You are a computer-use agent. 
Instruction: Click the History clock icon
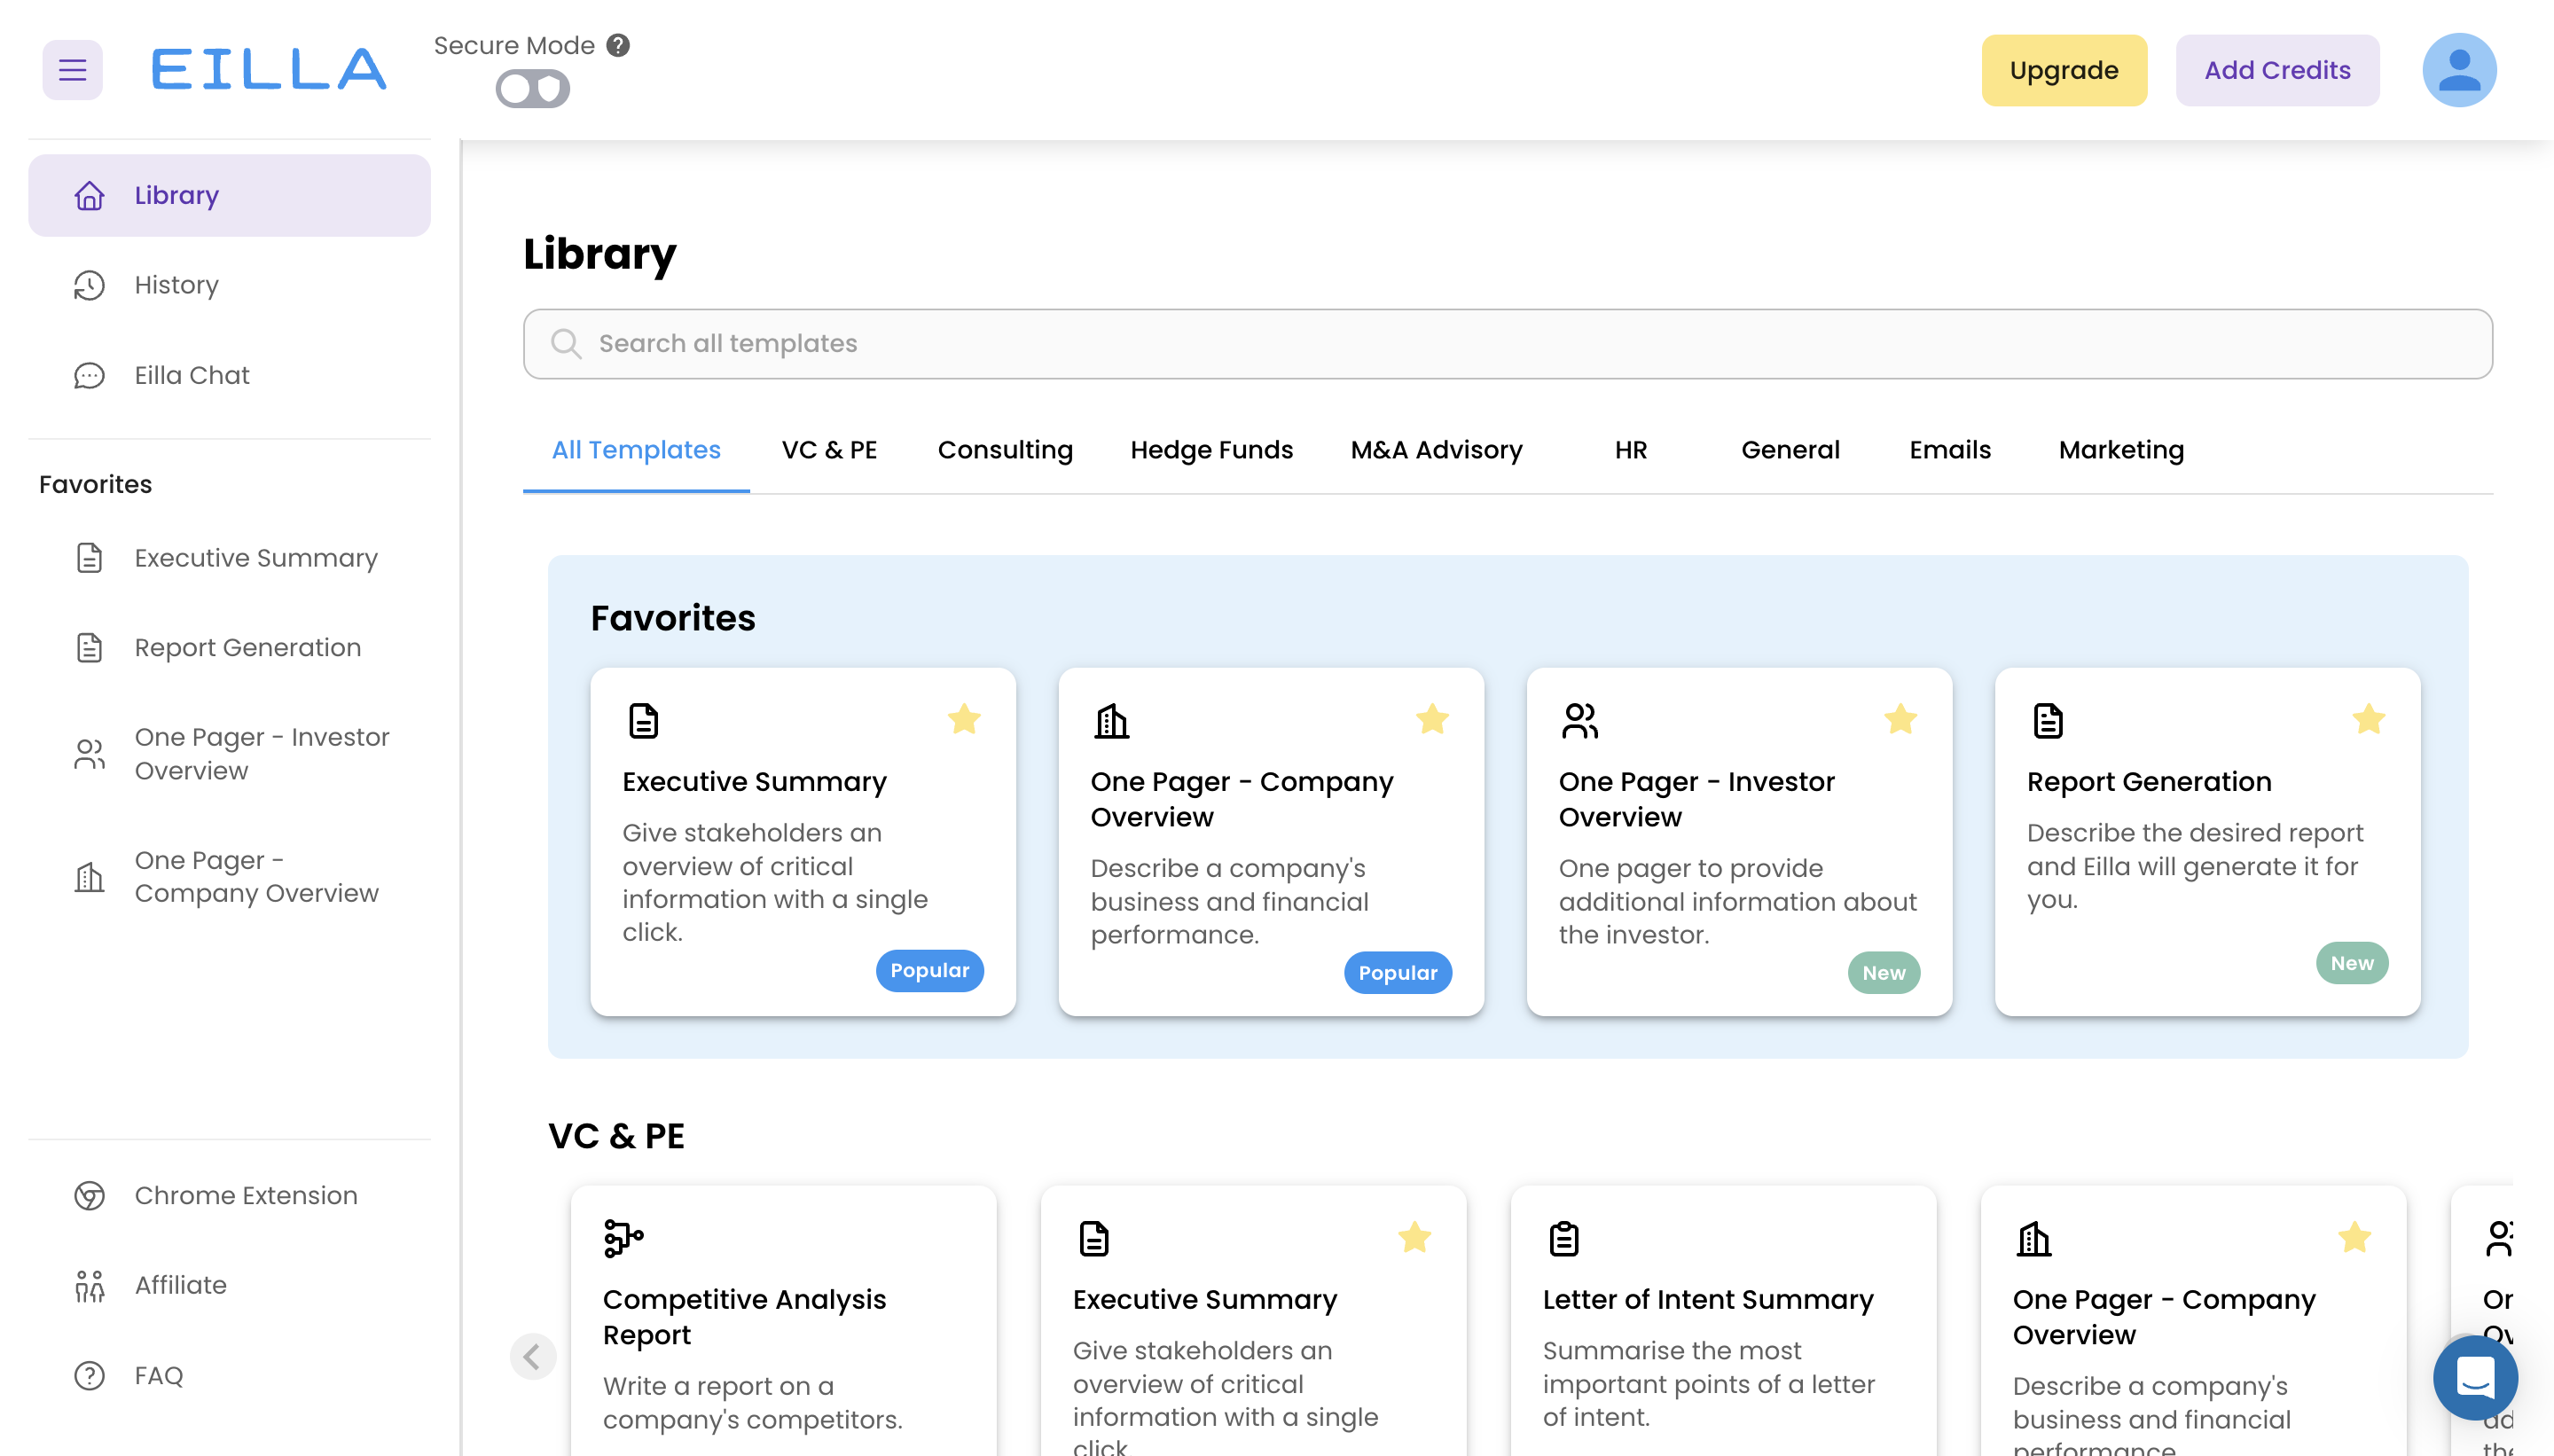pyautogui.click(x=89, y=285)
